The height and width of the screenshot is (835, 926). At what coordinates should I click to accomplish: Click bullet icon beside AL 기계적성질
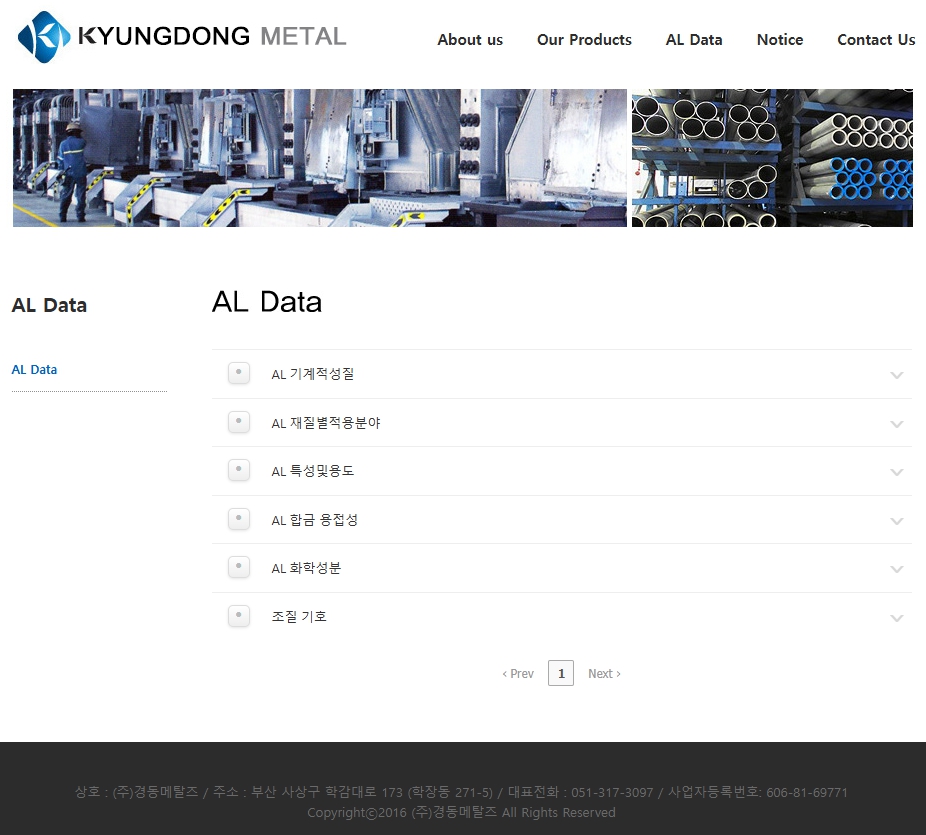(239, 373)
